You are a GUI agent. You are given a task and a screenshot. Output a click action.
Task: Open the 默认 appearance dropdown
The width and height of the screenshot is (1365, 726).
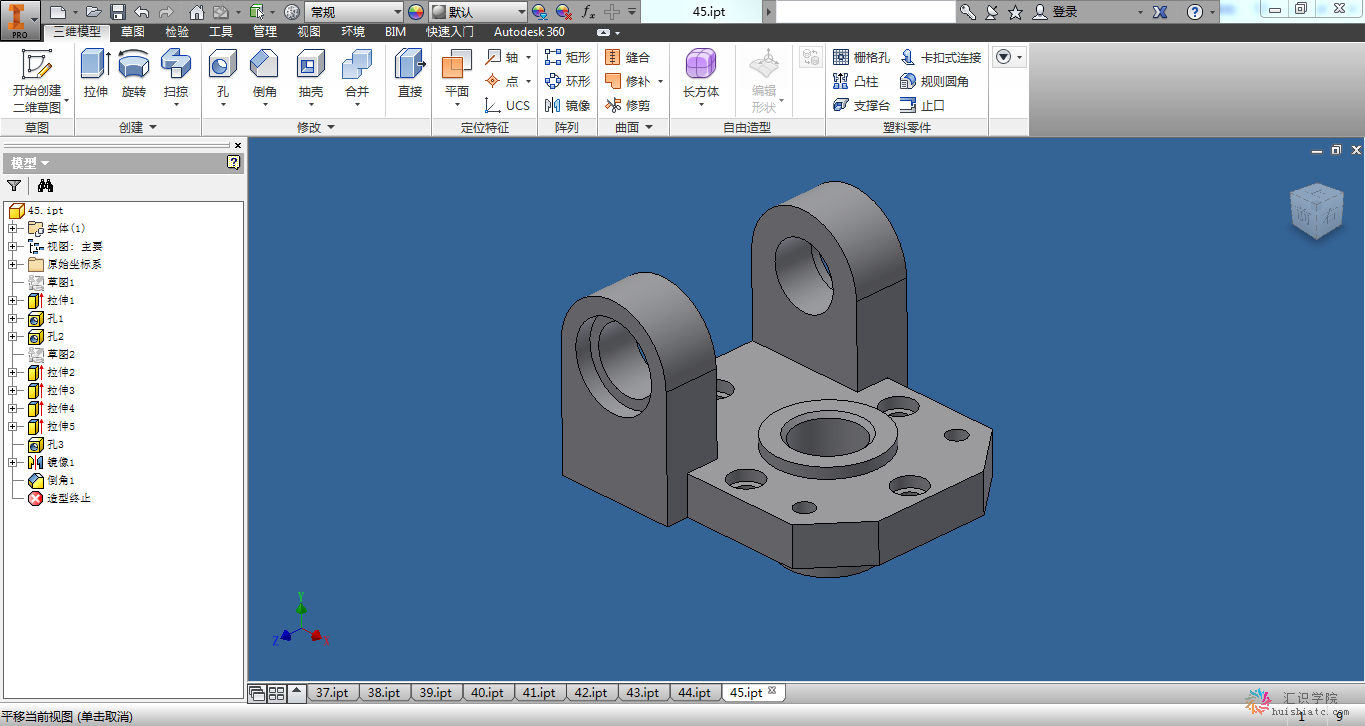pyautogui.click(x=520, y=12)
